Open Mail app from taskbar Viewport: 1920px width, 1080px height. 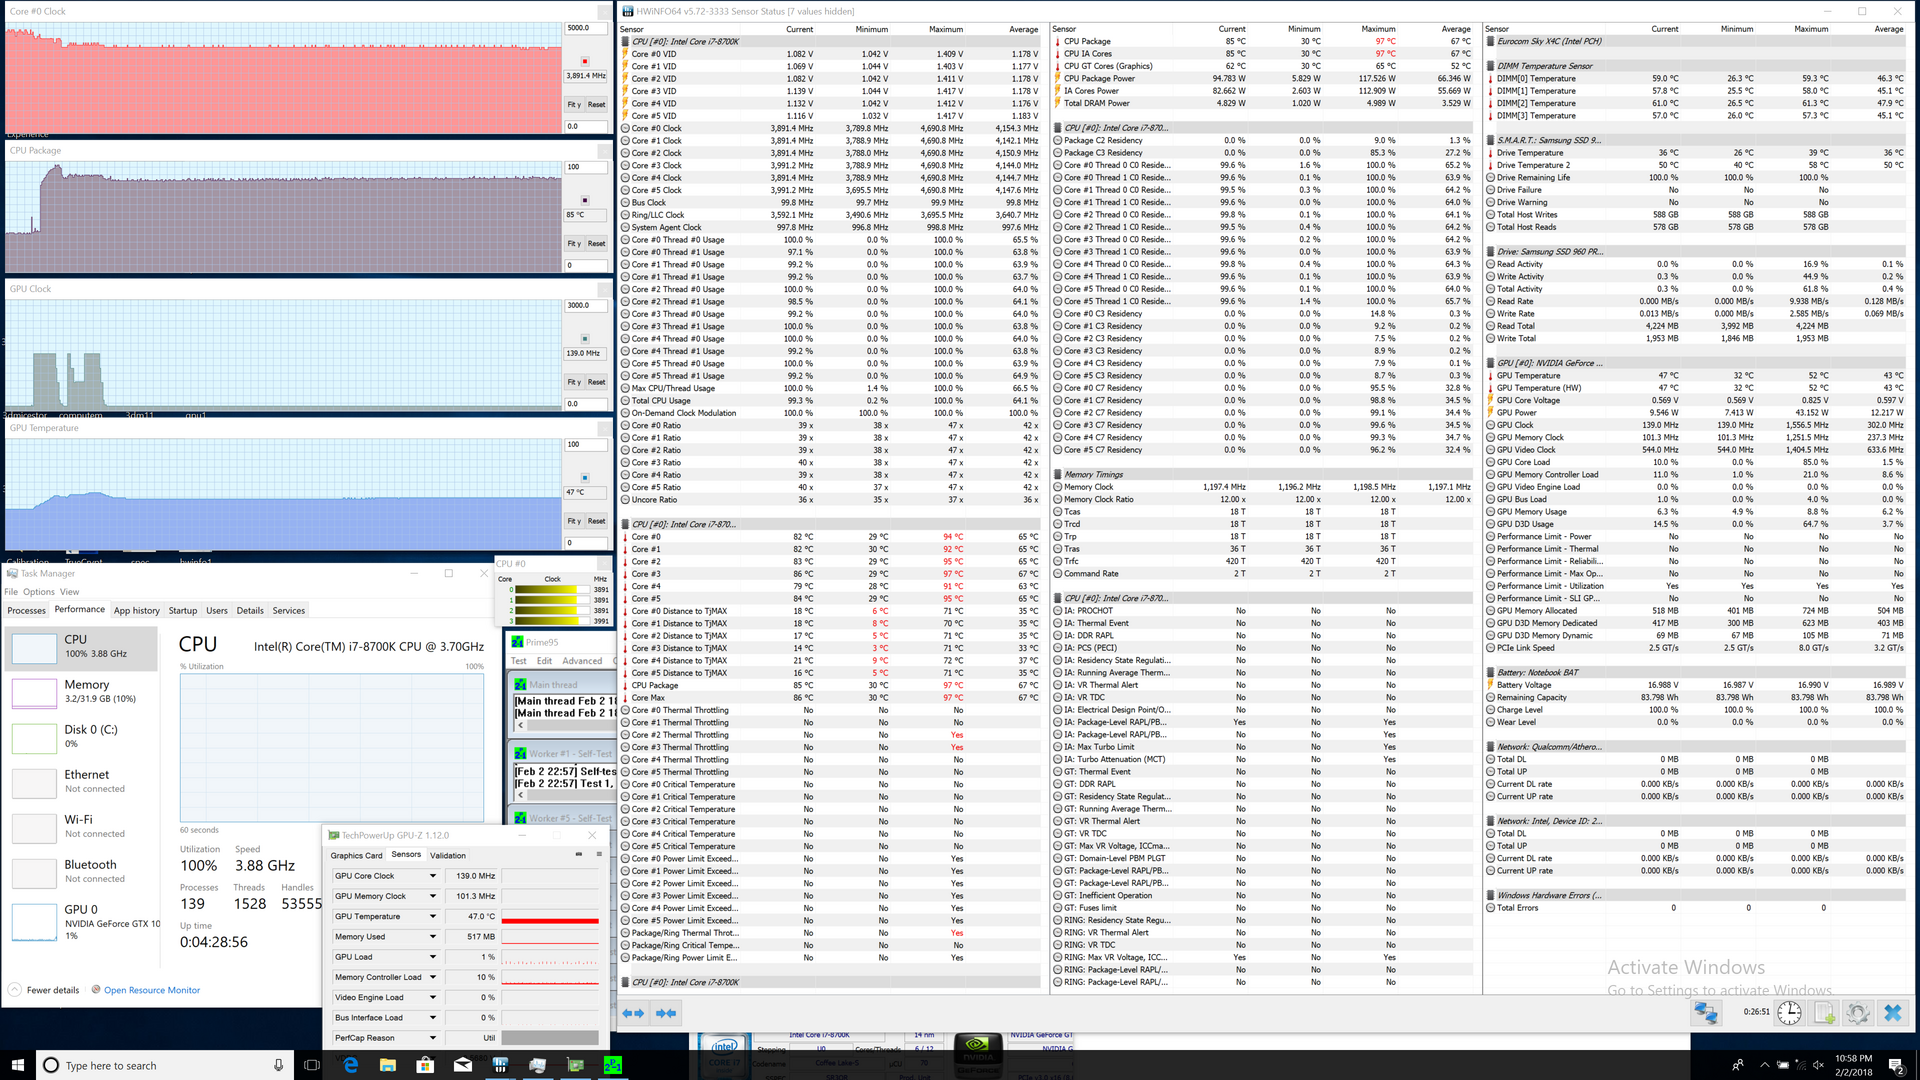pyautogui.click(x=462, y=1065)
